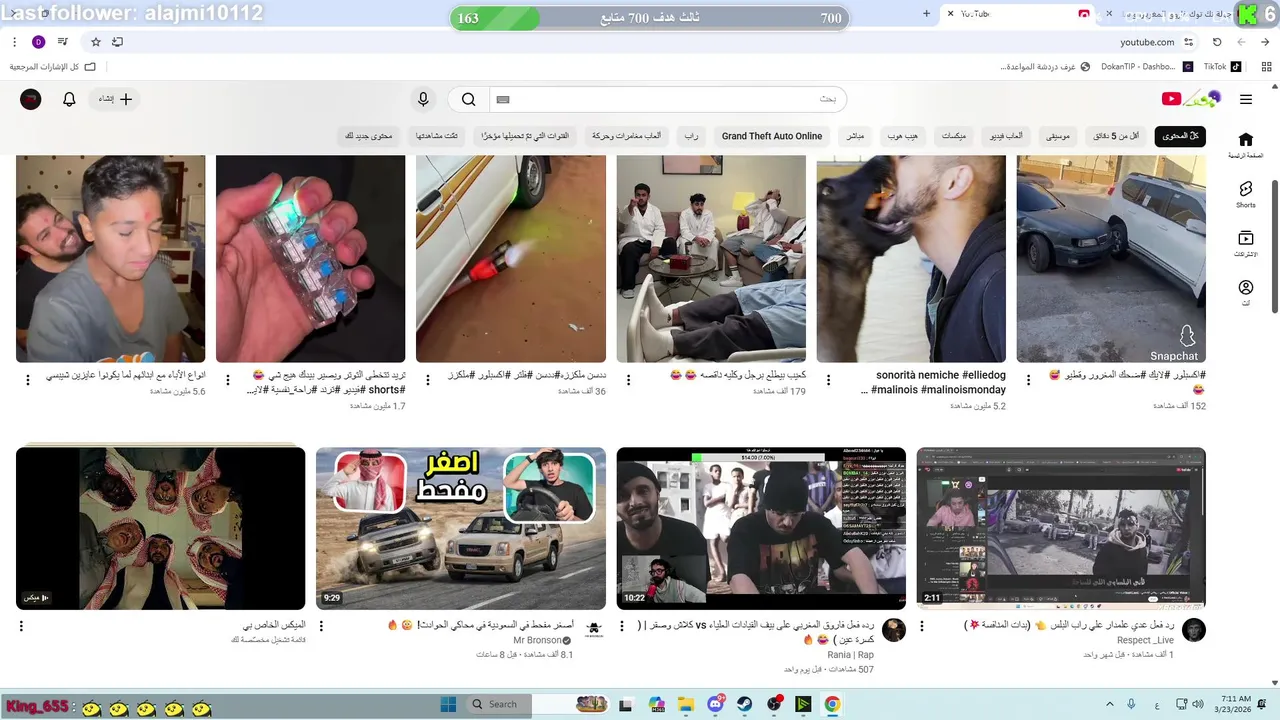The width and height of the screenshot is (1280, 720).
Task: Open a new browser tab
Action: 926,14
